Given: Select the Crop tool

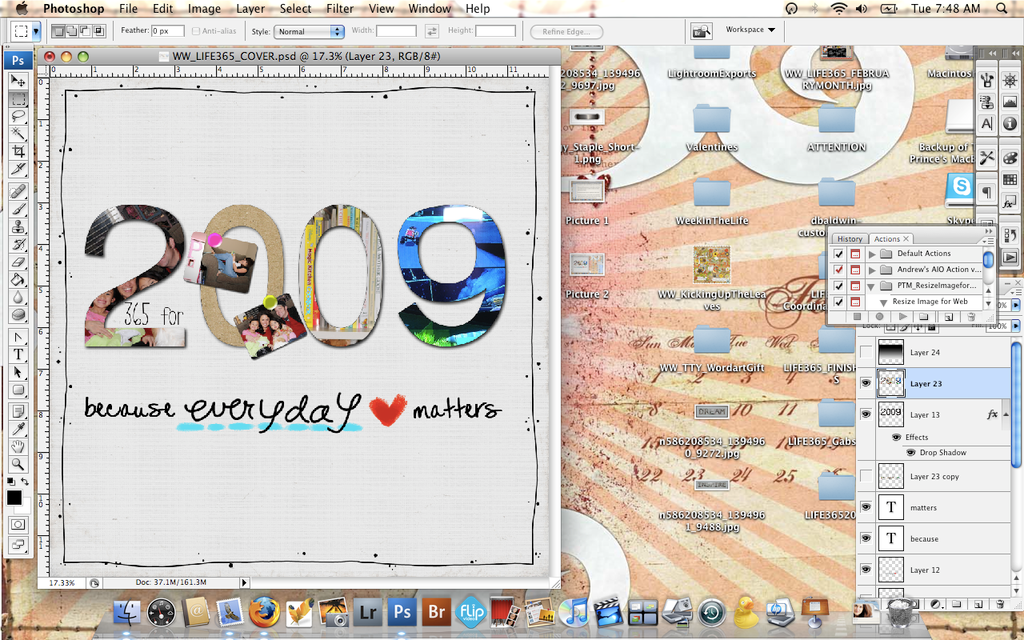Looking at the screenshot, I should pyautogui.click(x=18, y=151).
